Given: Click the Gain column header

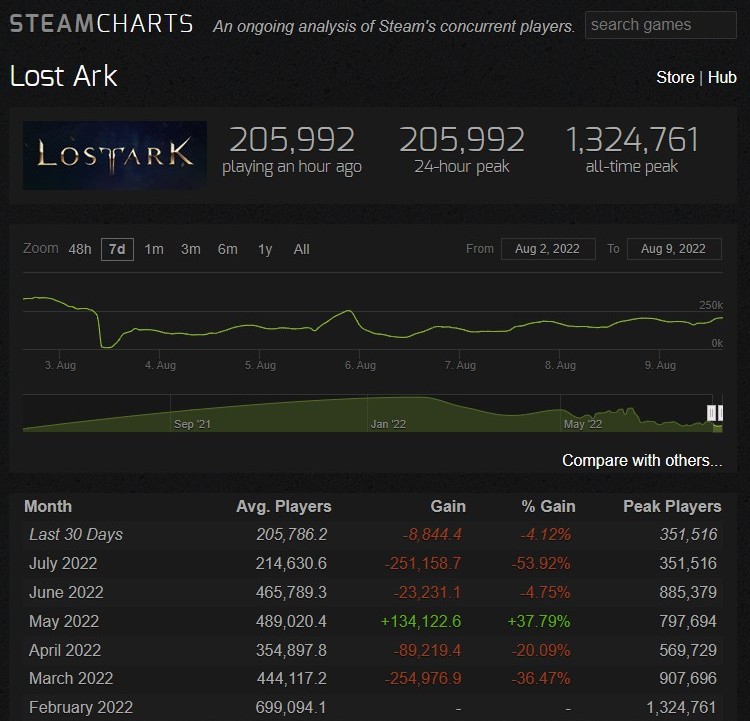Looking at the screenshot, I should tap(448, 506).
